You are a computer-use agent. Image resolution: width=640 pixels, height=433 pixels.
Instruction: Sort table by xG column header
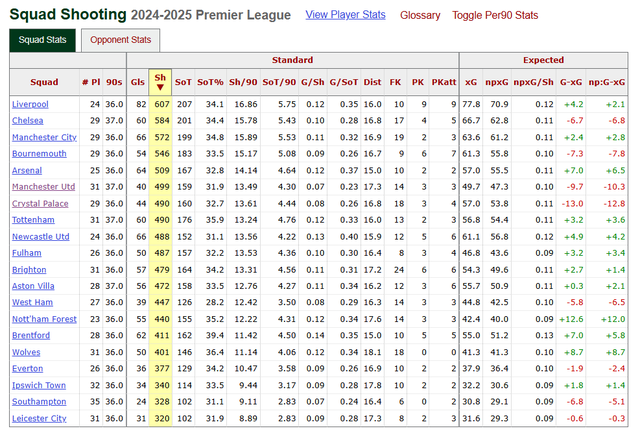(x=471, y=82)
